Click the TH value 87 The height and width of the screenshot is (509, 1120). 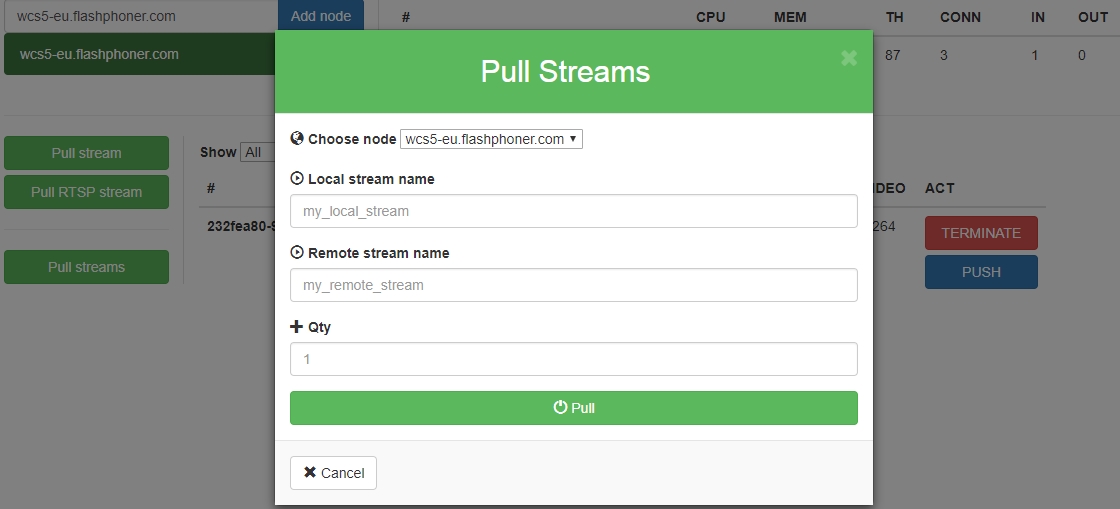[892, 55]
